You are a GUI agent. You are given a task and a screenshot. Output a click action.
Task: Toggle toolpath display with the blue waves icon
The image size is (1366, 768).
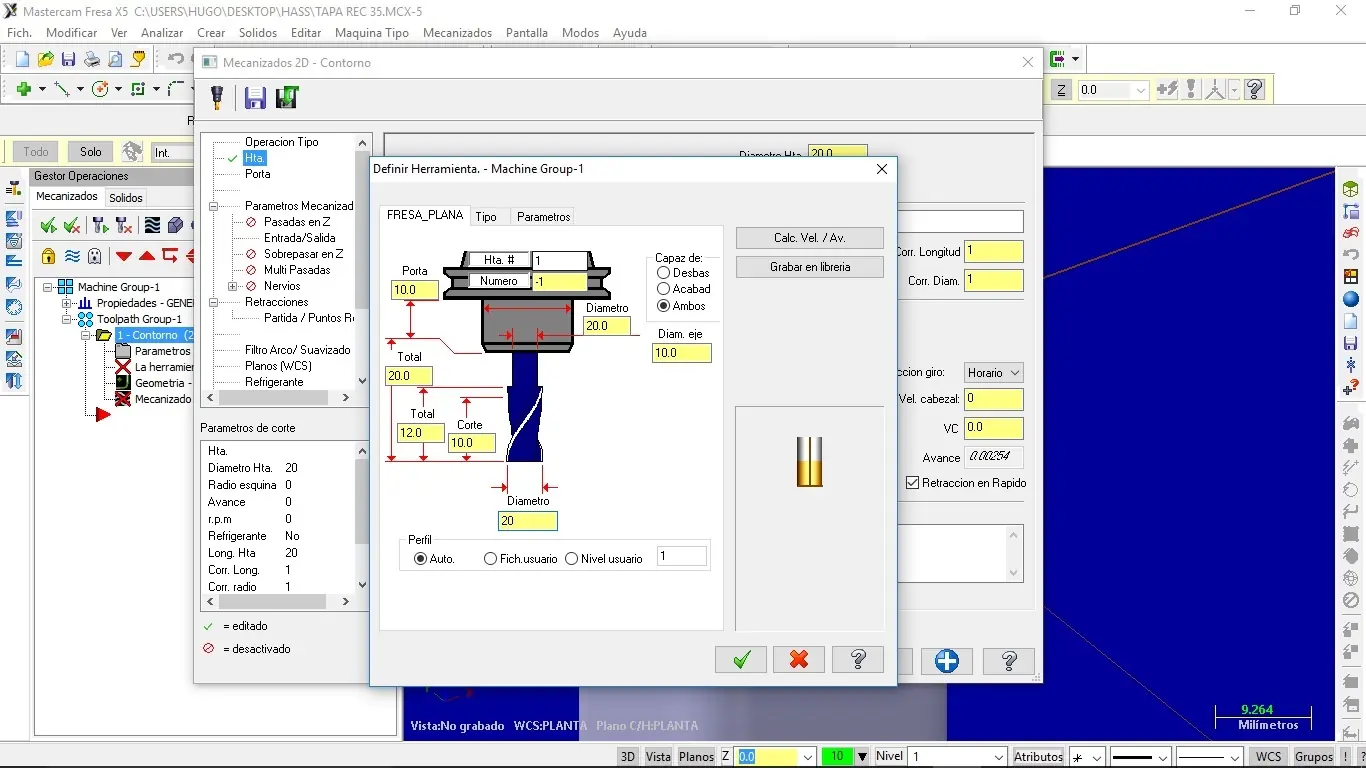[x=72, y=256]
